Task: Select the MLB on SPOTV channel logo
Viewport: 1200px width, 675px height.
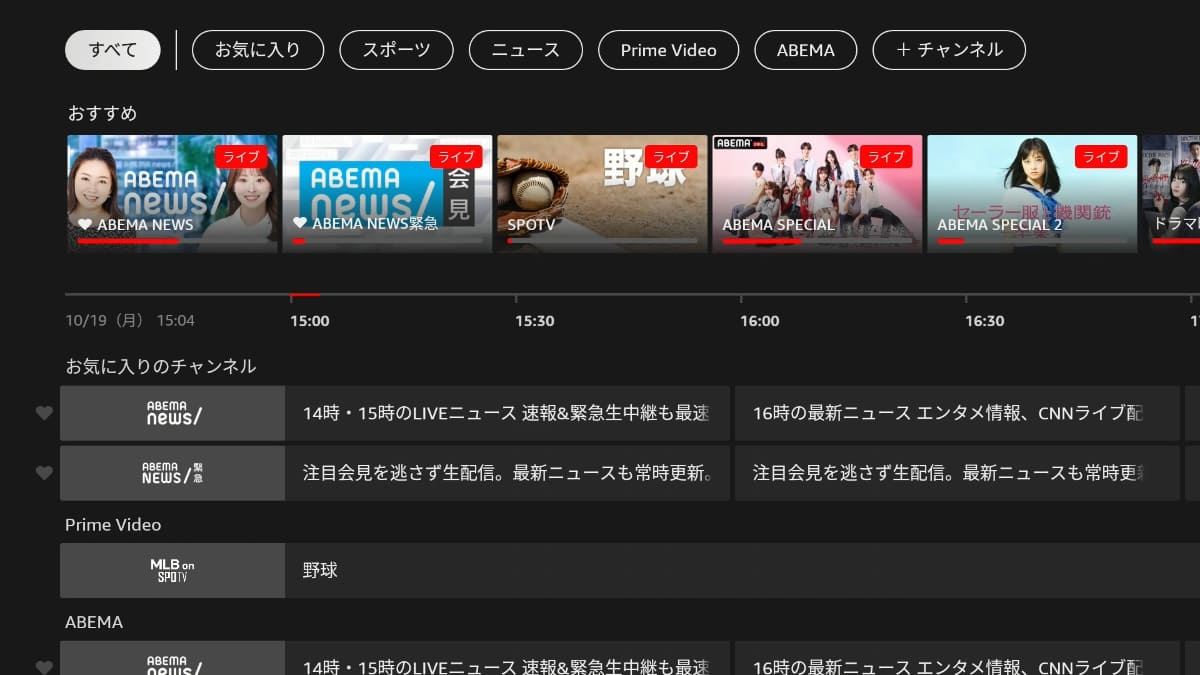Action: tap(172, 571)
